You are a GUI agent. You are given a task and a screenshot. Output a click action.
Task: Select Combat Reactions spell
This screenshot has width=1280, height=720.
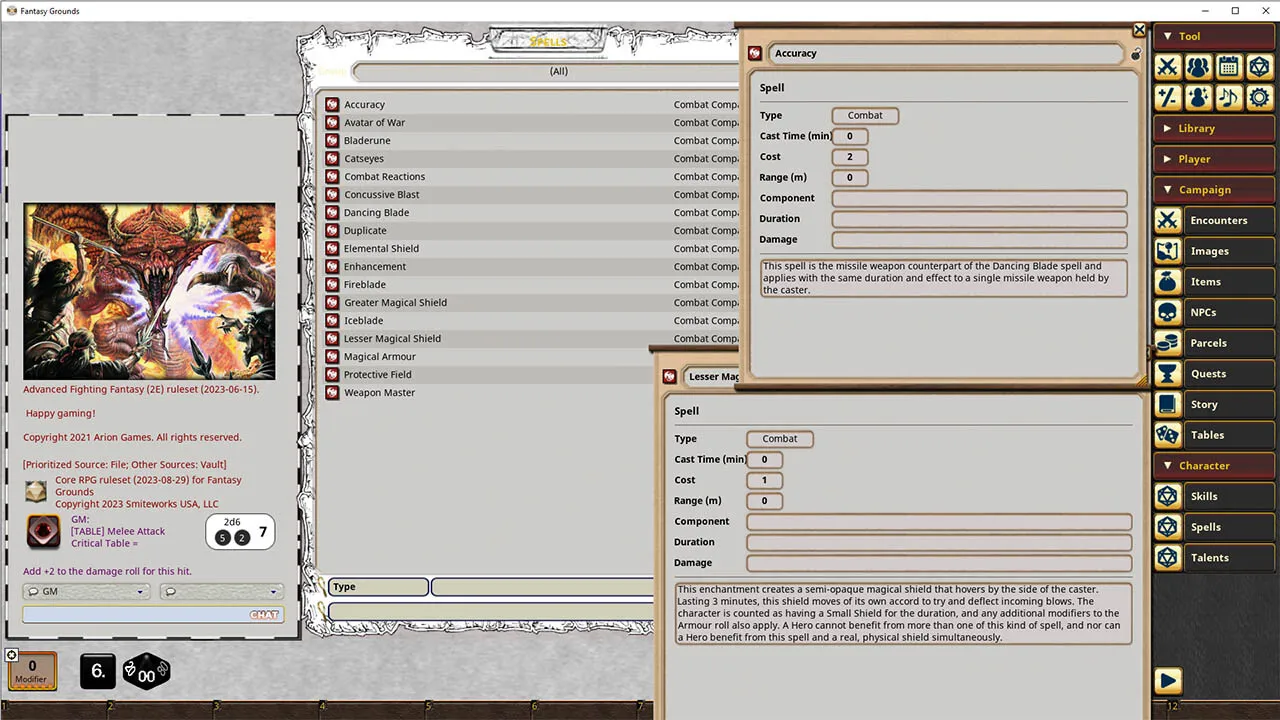click(385, 177)
